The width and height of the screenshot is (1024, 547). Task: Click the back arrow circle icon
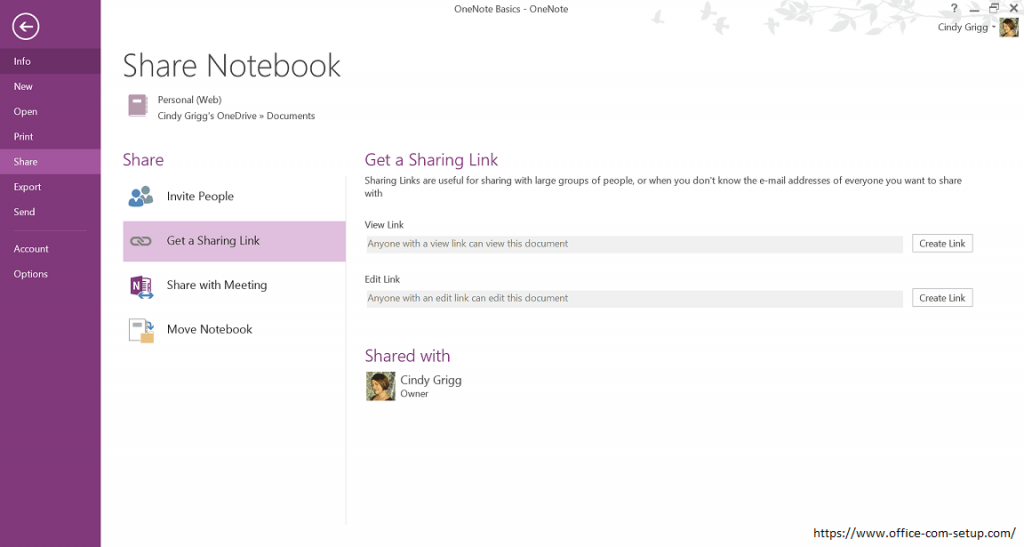click(25, 27)
